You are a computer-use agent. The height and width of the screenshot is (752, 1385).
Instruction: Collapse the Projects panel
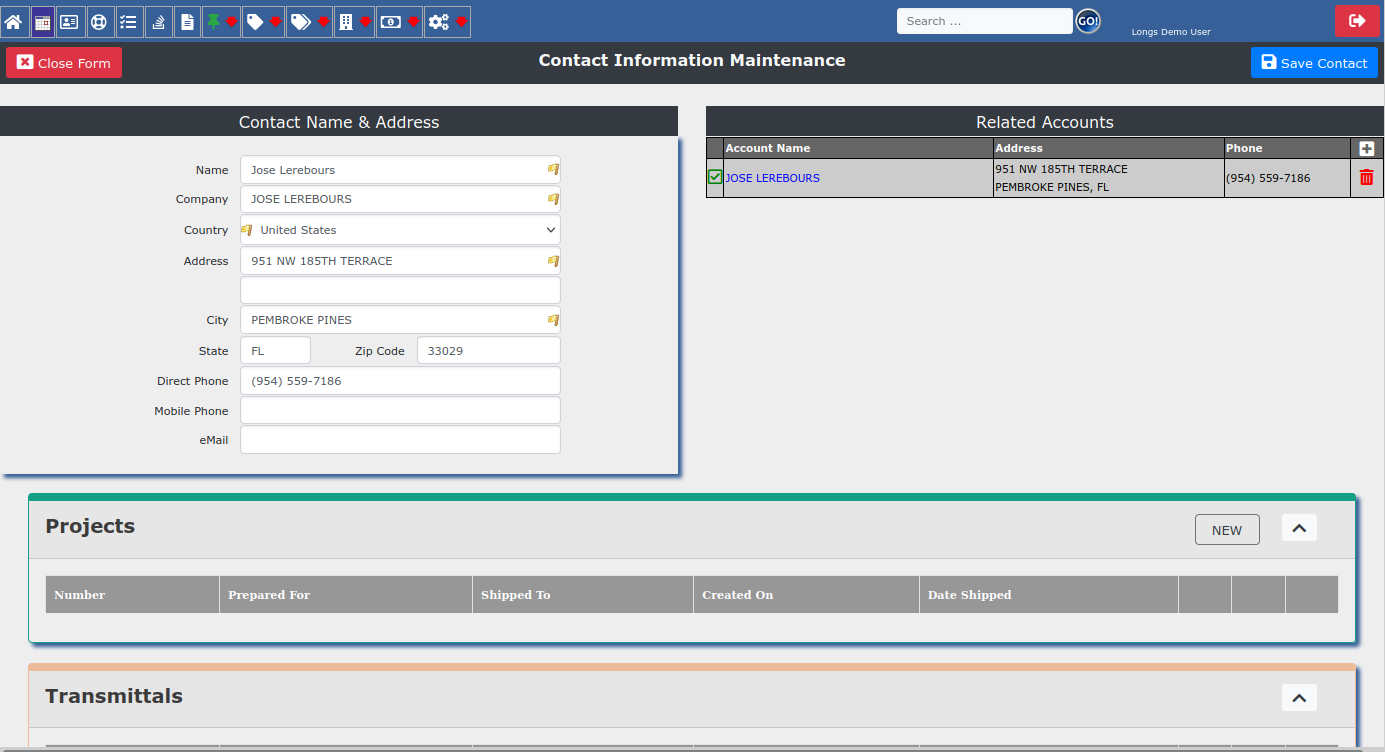[1299, 528]
